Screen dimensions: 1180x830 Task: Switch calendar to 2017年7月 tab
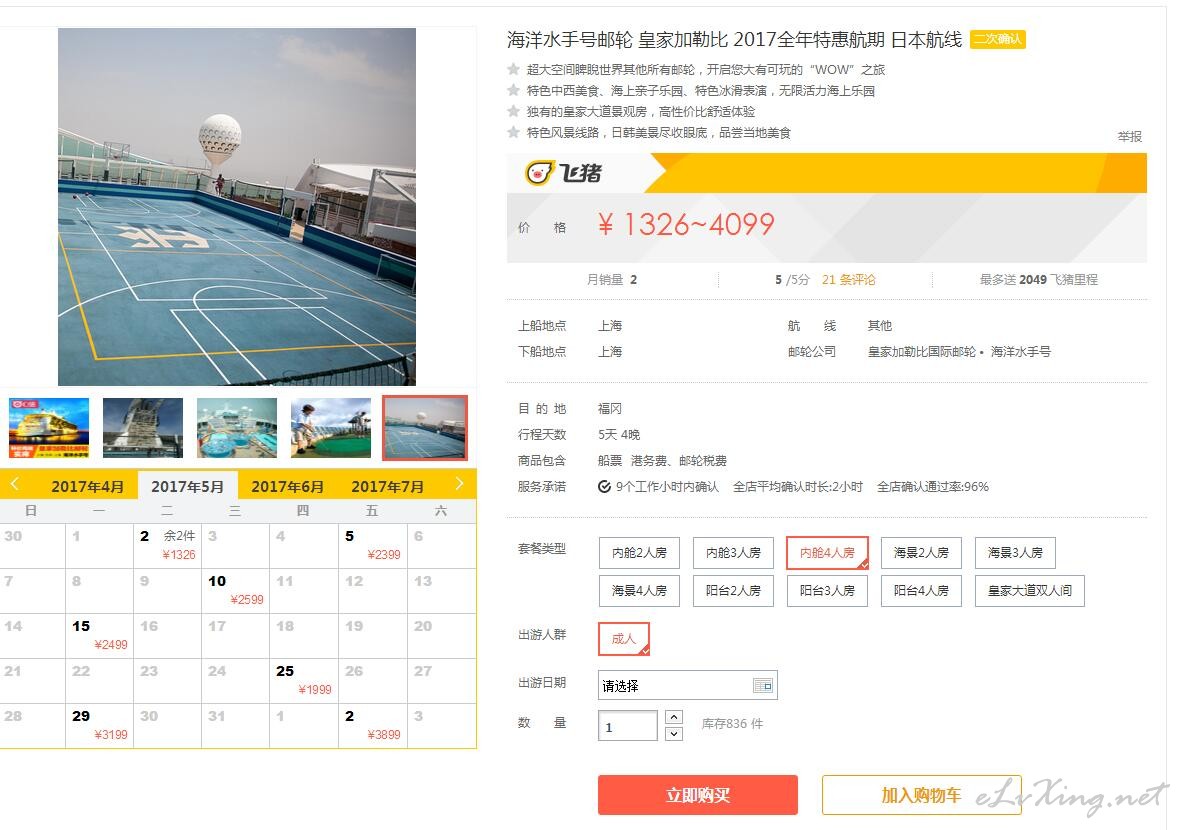click(388, 486)
